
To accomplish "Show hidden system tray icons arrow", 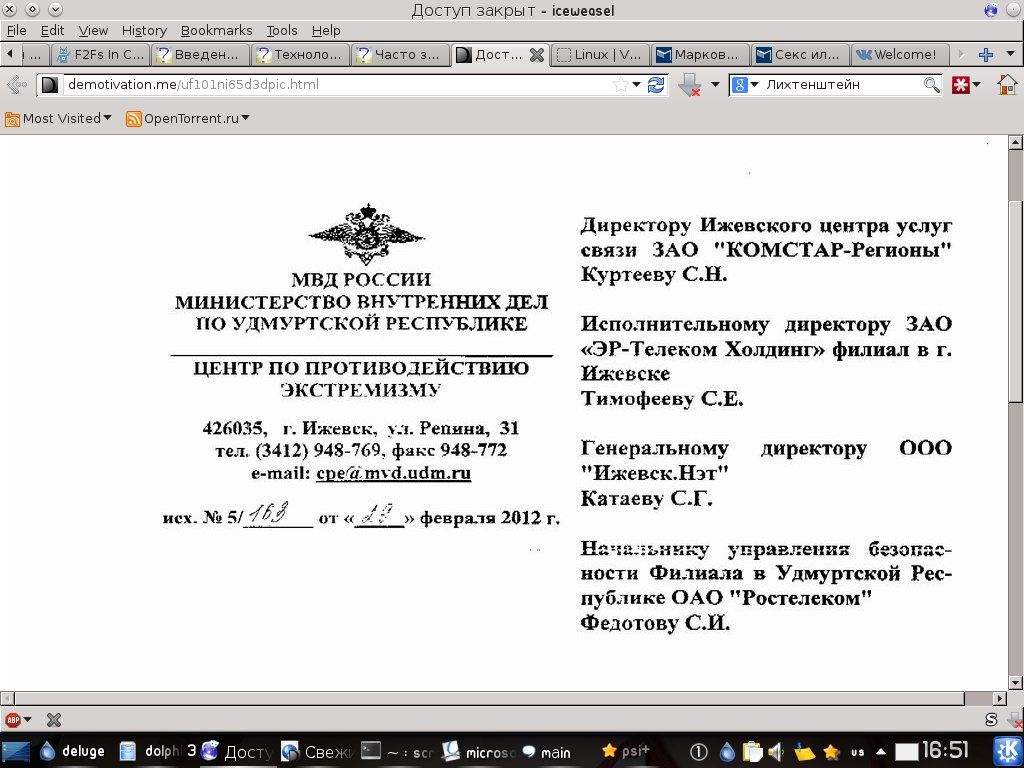I will coord(880,751).
